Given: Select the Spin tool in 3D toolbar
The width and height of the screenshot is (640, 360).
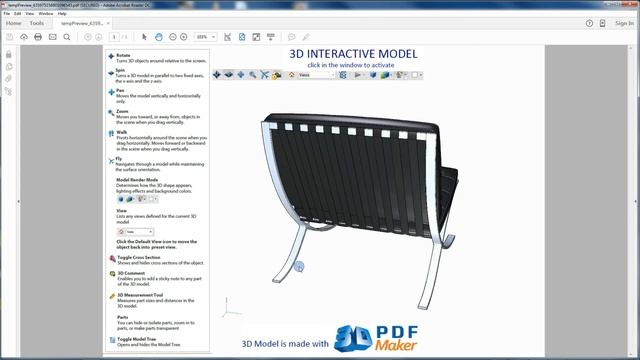Looking at the screenshot, I should (x=229, y=75).
